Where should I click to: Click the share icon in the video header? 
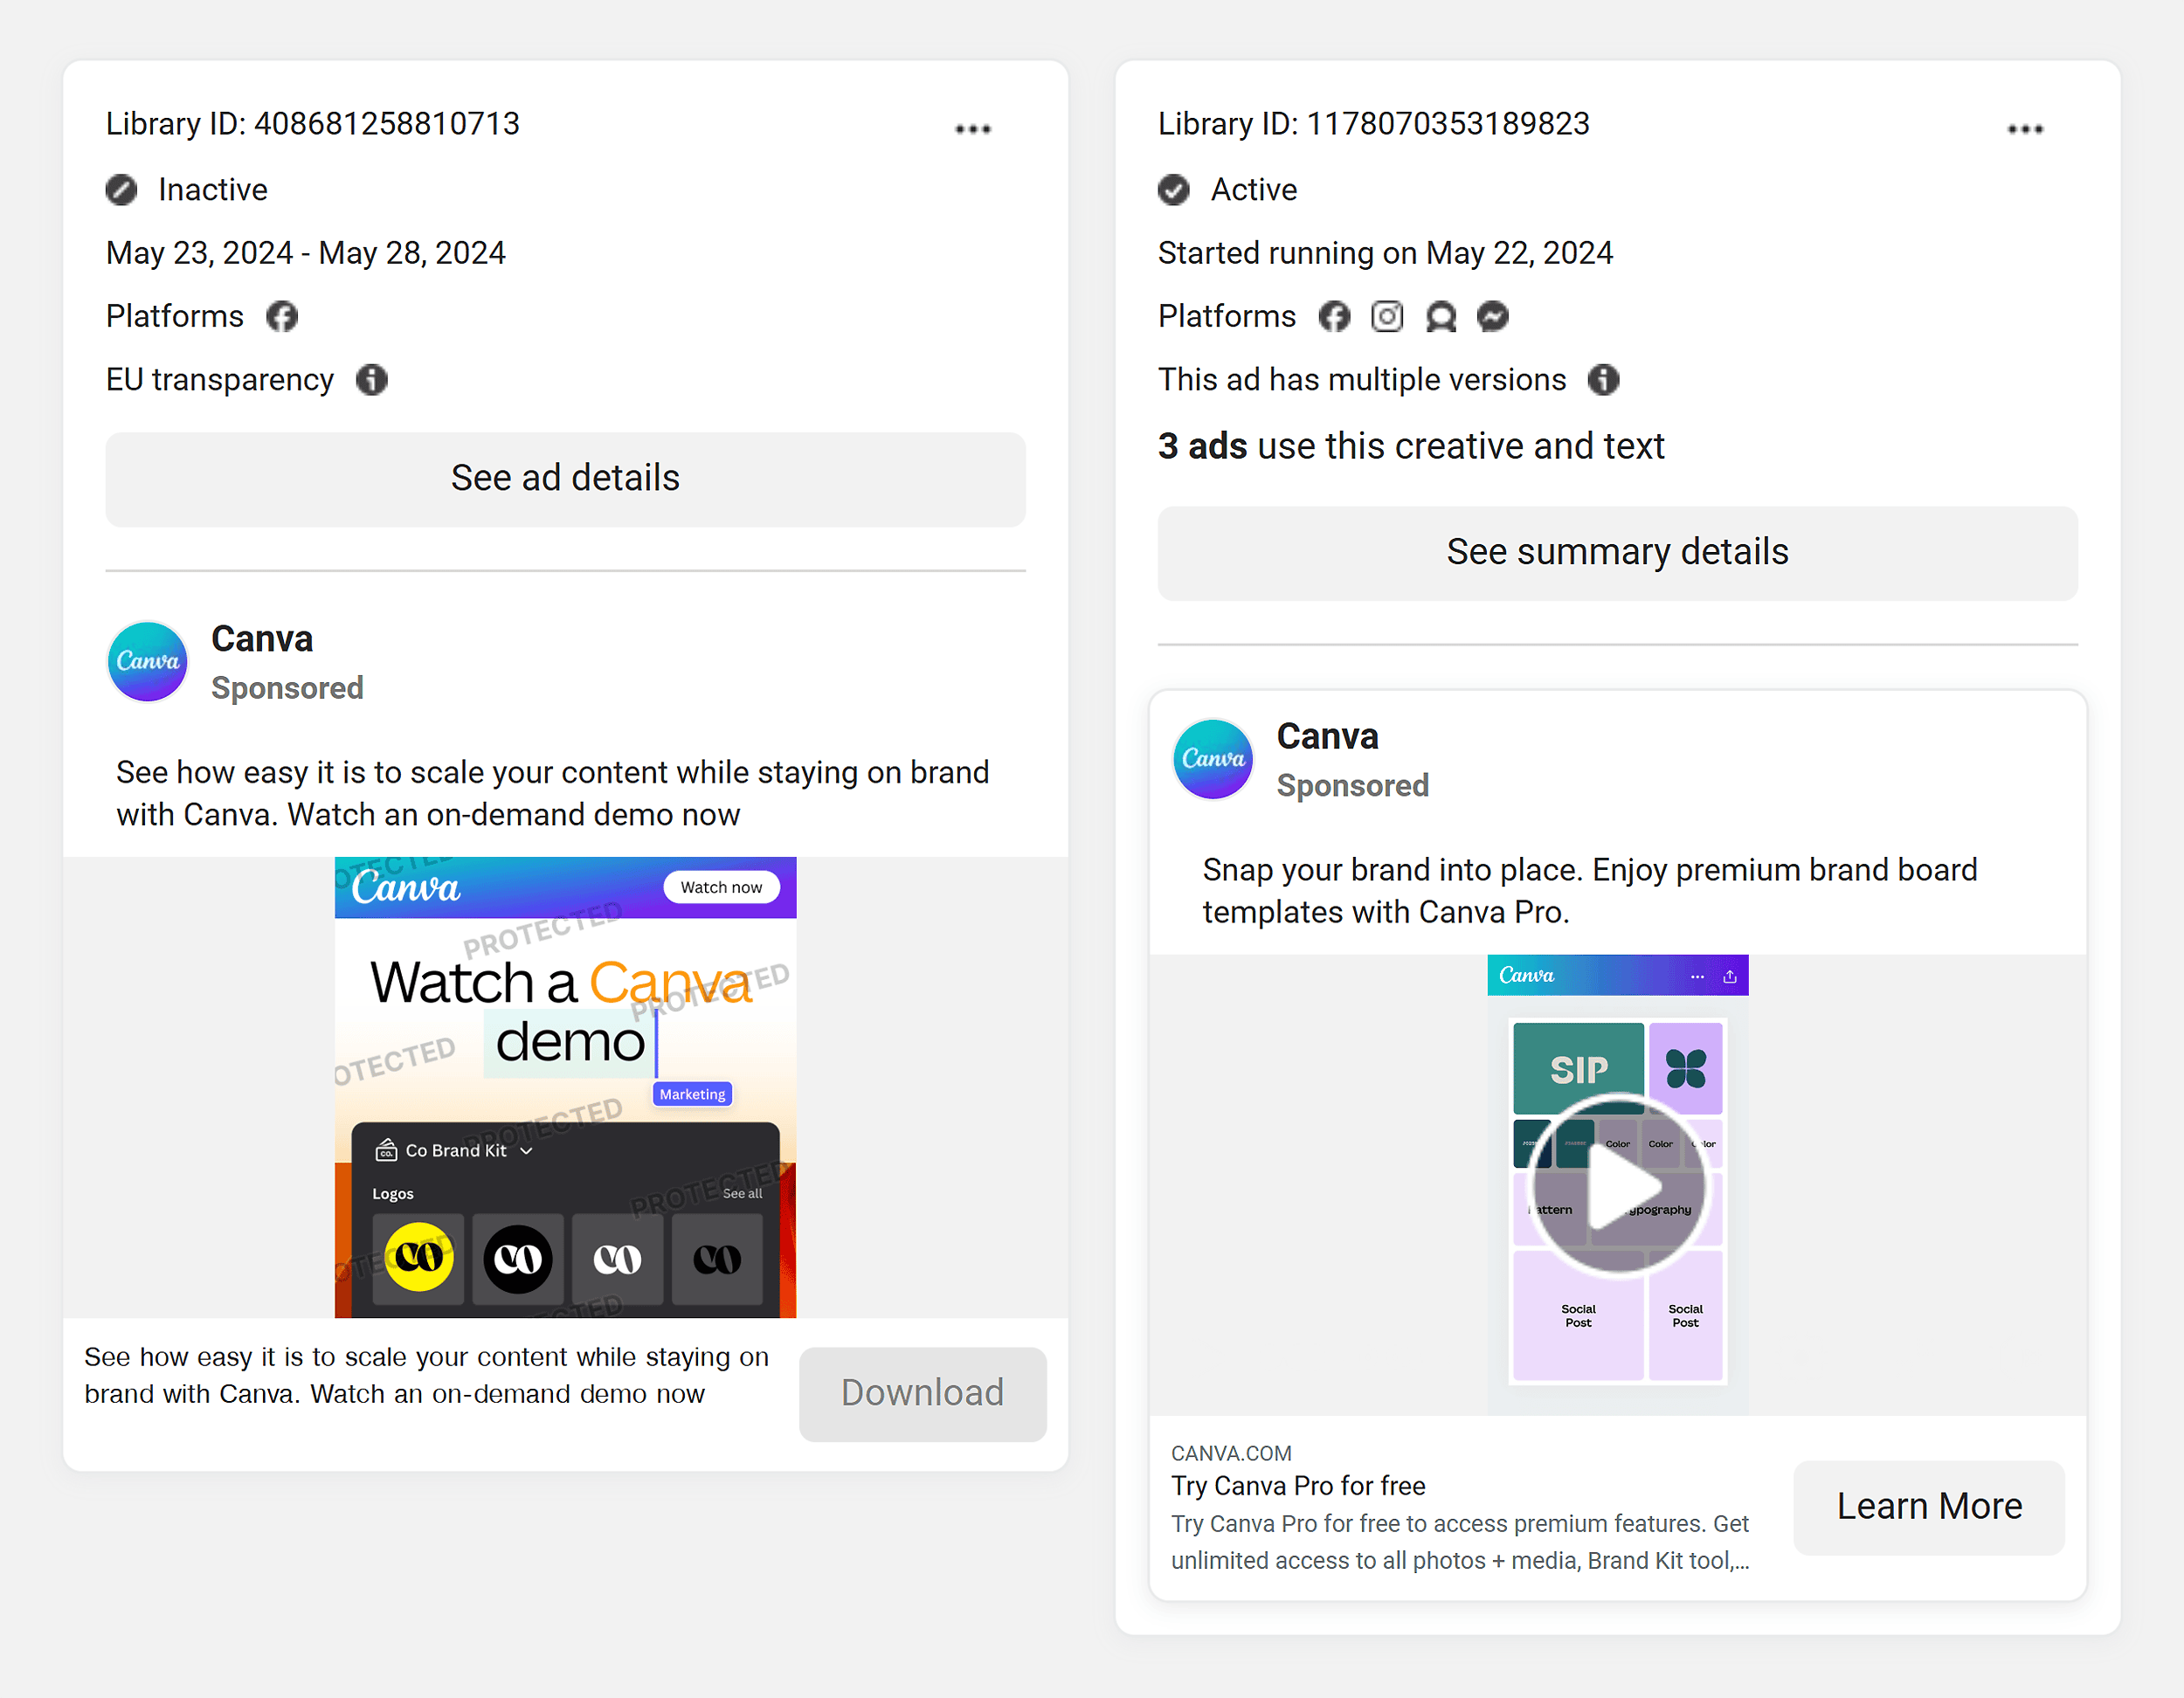(x=1730, y=975)
